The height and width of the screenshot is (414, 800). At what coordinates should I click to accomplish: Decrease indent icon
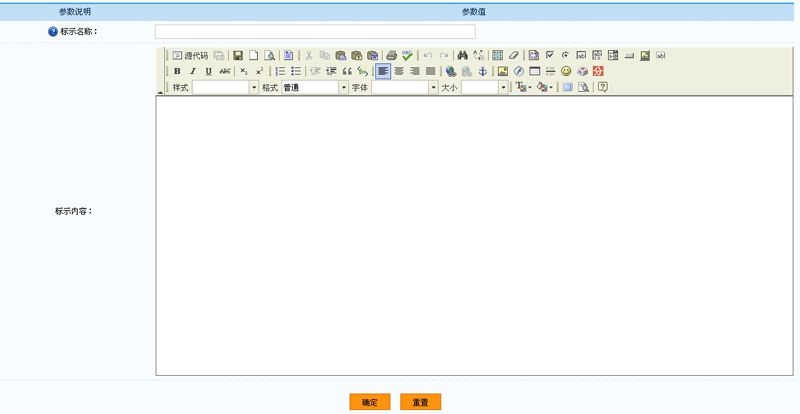315,71
